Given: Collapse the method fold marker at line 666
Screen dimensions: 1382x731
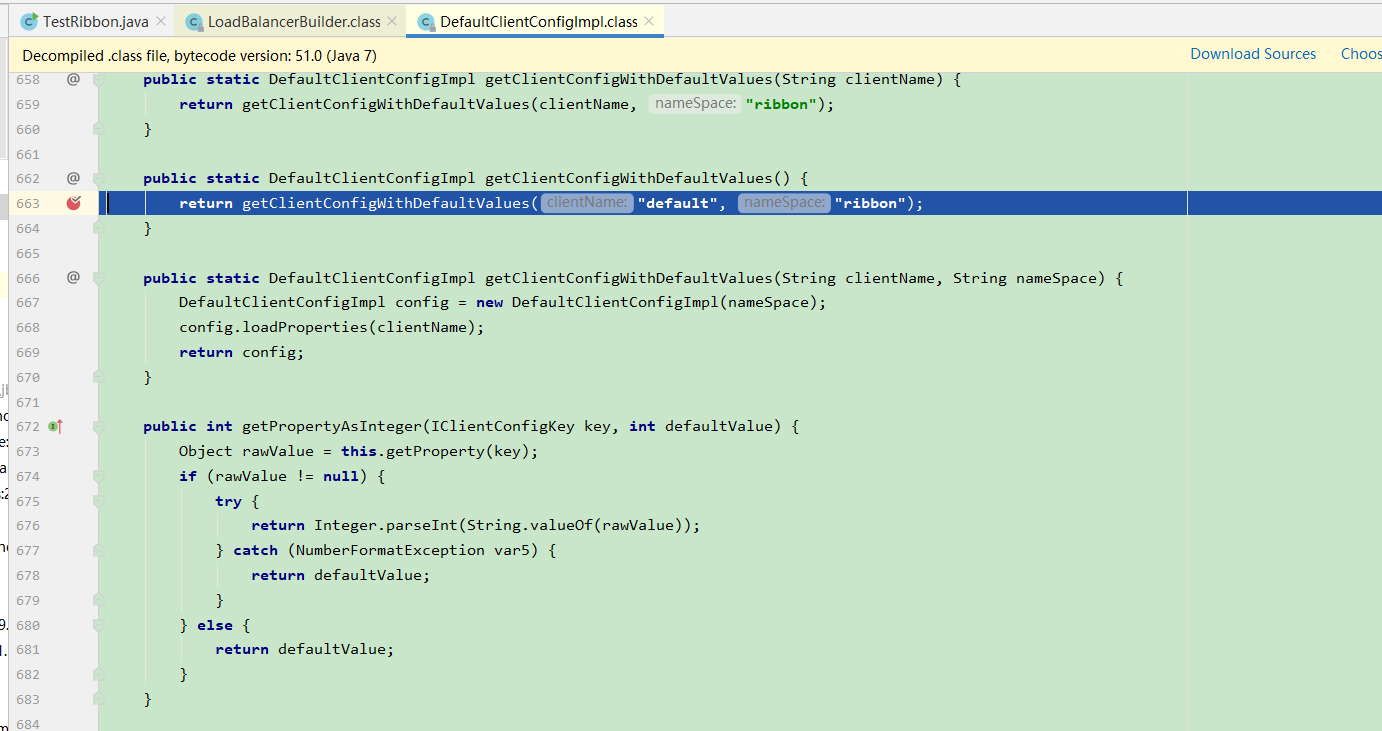Looking at the screenshot, I should [x=98, y=278].
